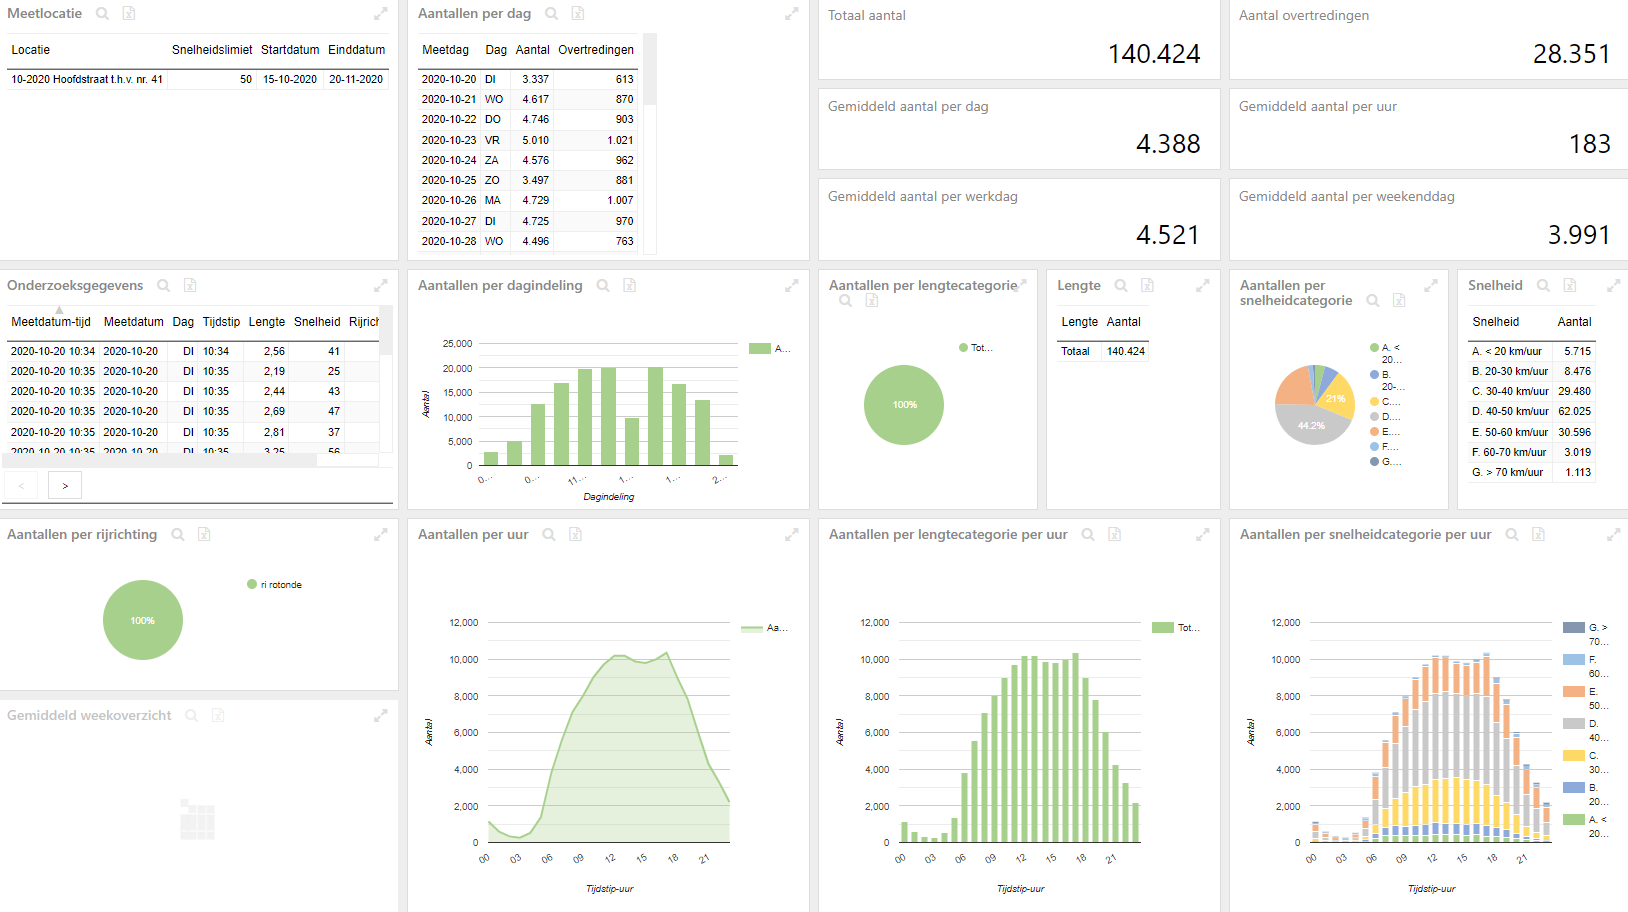Export Aantallen per rijrichting to Excel
The height and width of the screenshot is (912, 1628).
204,535
